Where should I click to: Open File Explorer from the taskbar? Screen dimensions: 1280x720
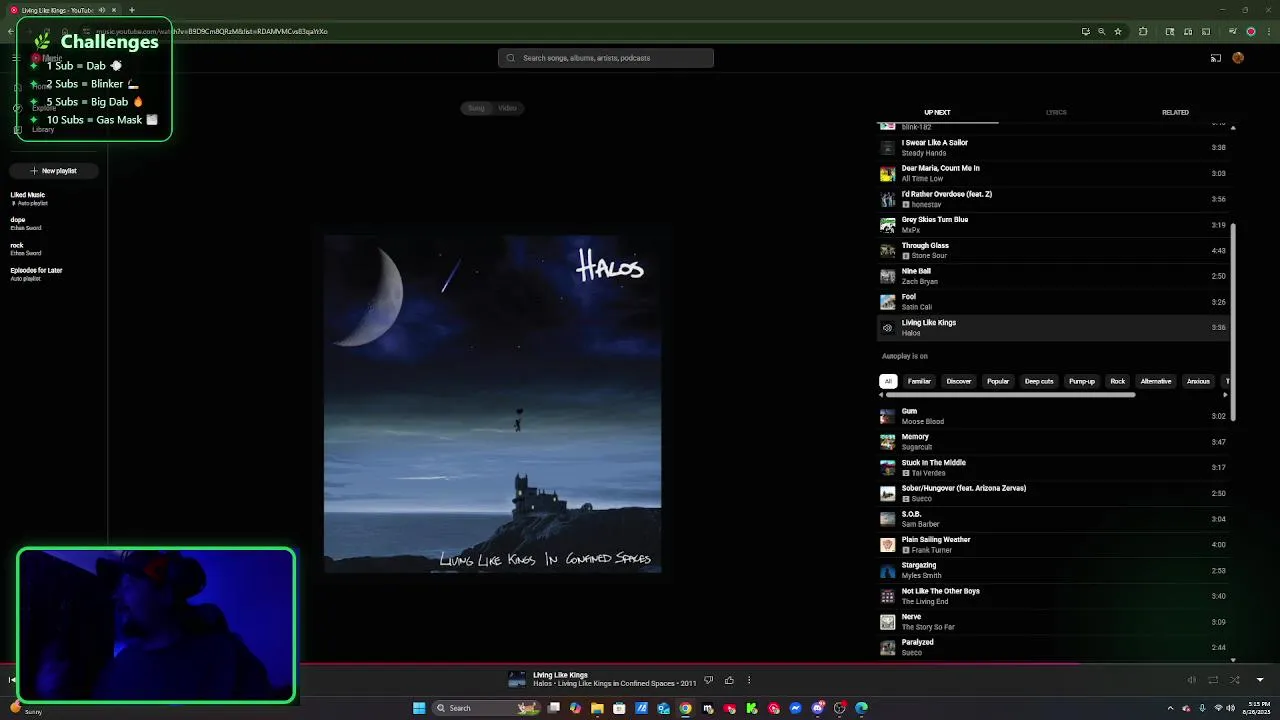pos(597,708)
